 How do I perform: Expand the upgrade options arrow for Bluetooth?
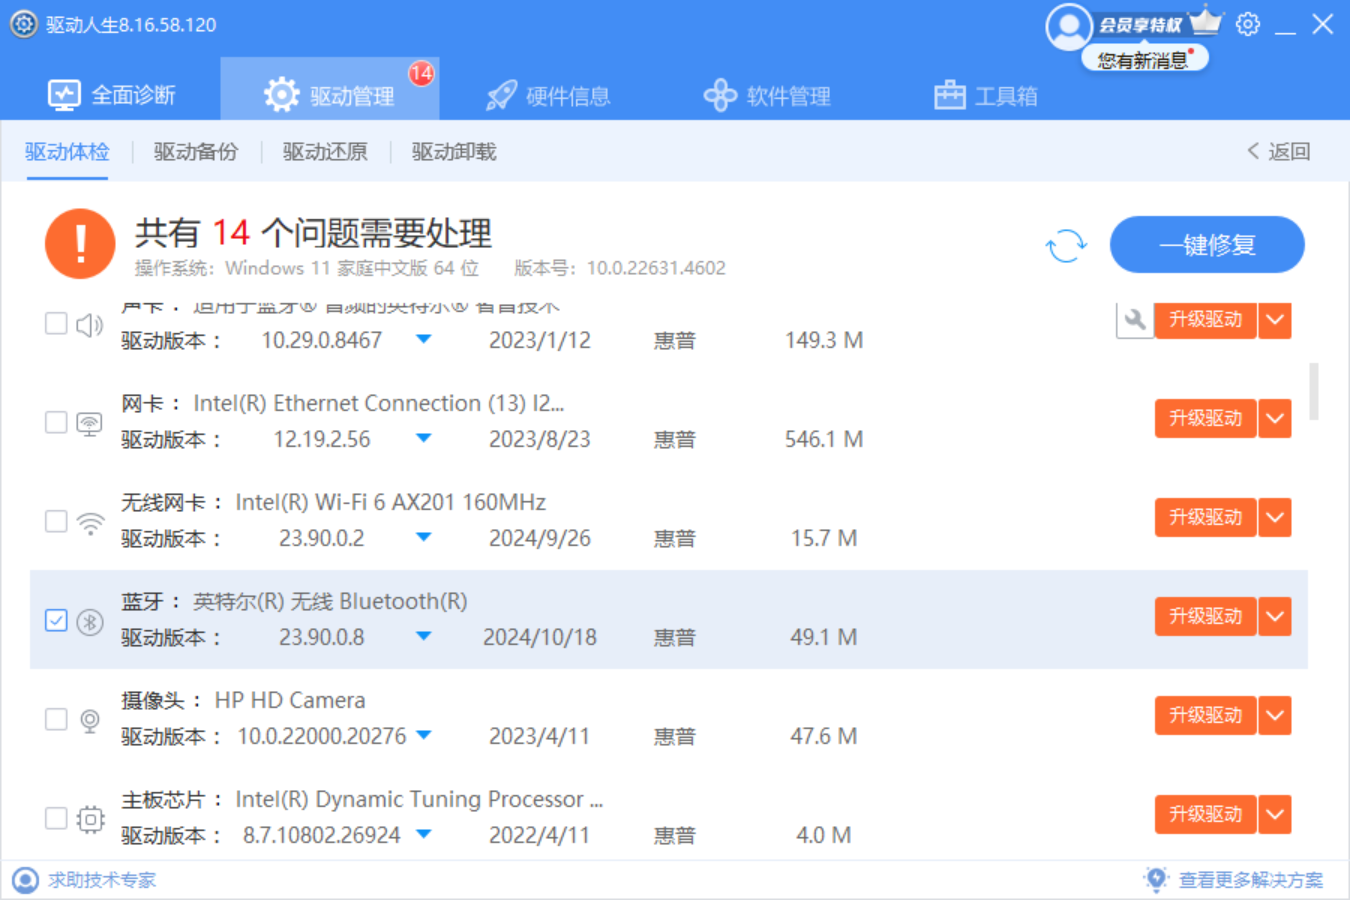click(x=1275, y=616)
